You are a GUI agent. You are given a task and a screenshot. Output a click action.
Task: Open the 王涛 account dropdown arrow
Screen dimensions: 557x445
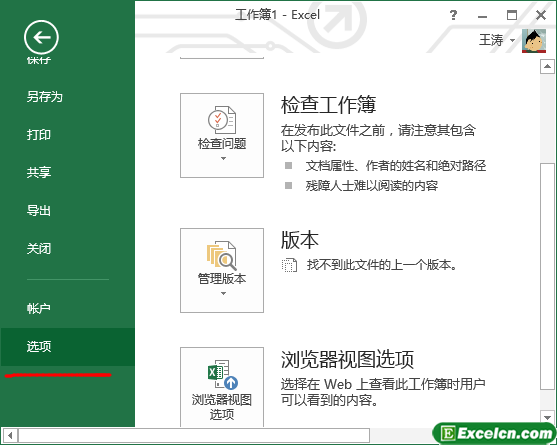513,40
